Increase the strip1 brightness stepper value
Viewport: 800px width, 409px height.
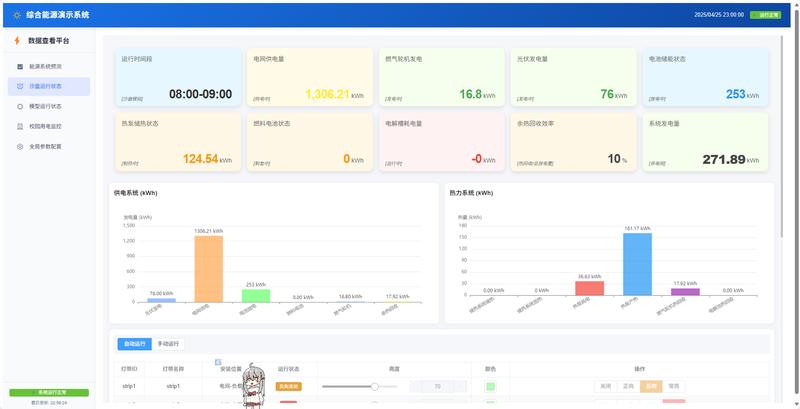coord(460,387)
